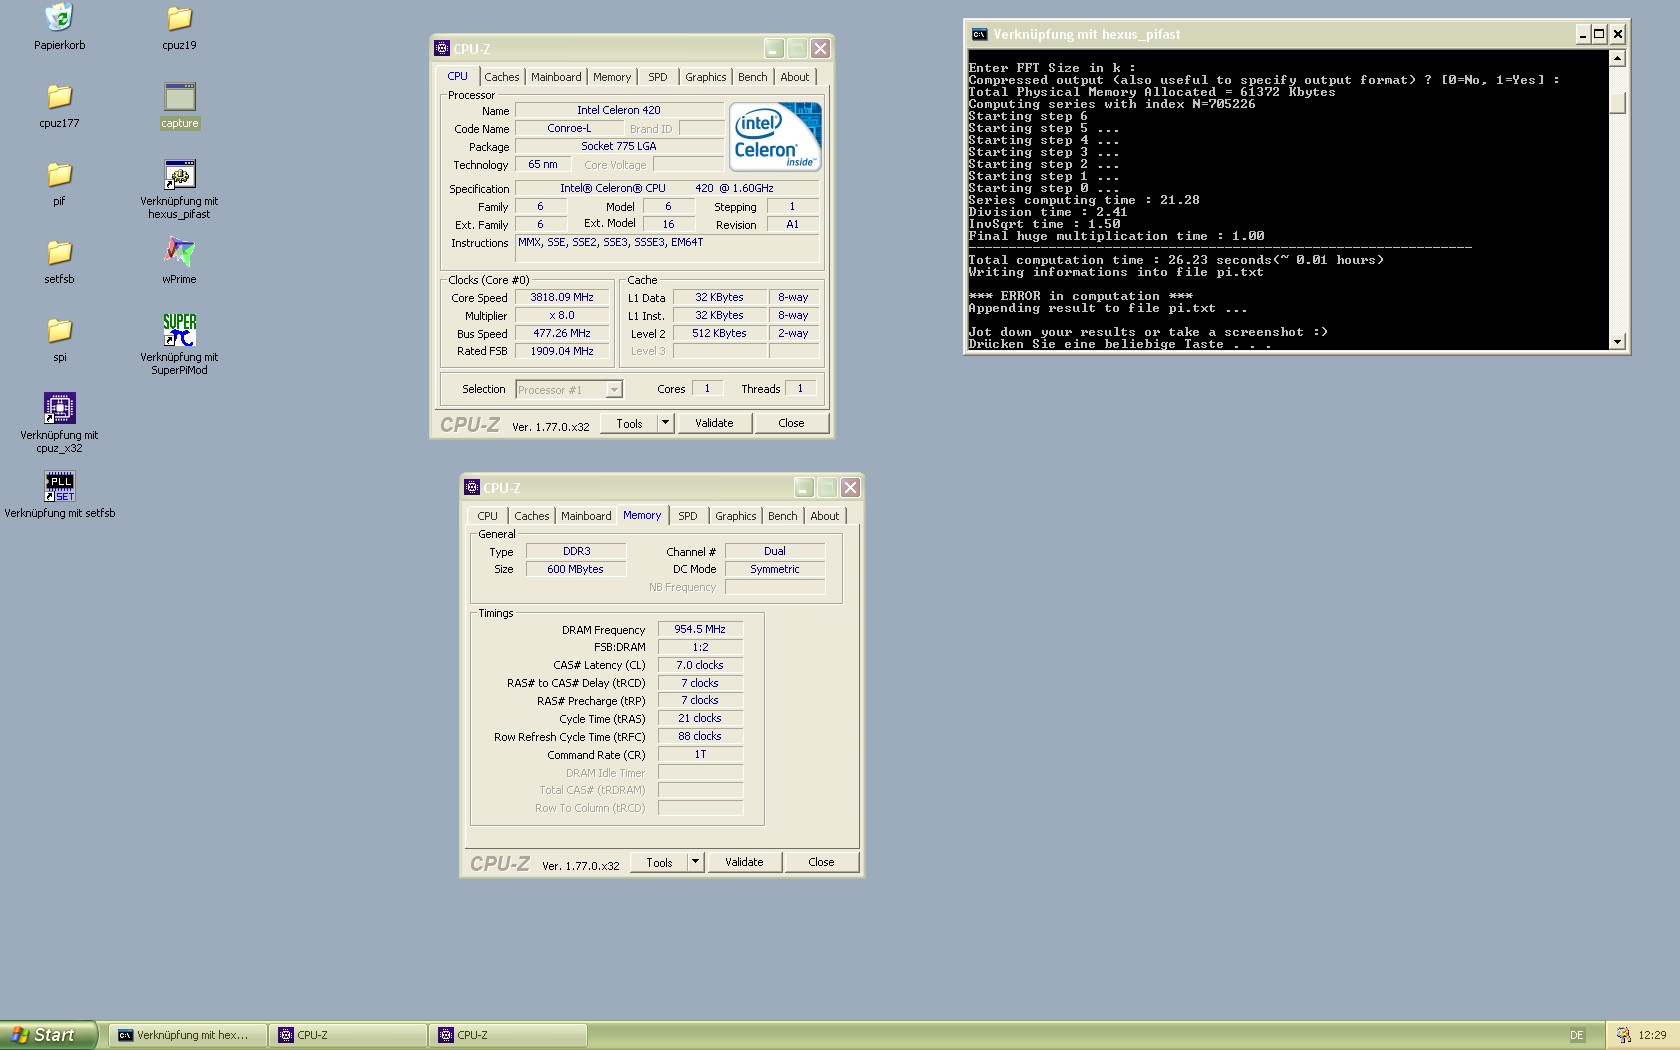This screenshot has width=1680, height=1050.
Task: Open Bench tab in upper CPU-Z window
Action: coord(753,77)
